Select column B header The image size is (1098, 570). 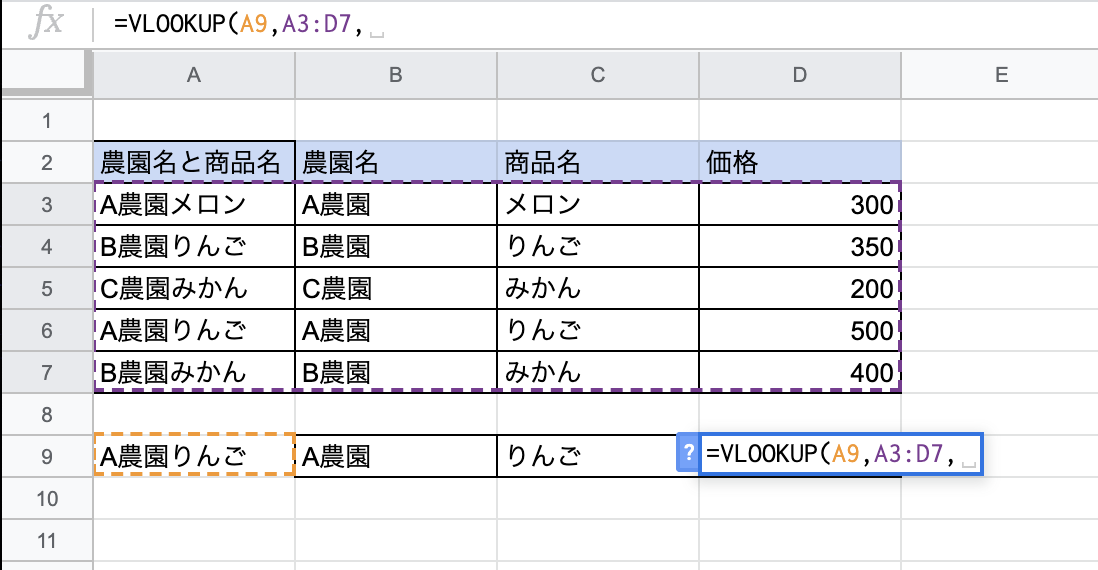396,75
